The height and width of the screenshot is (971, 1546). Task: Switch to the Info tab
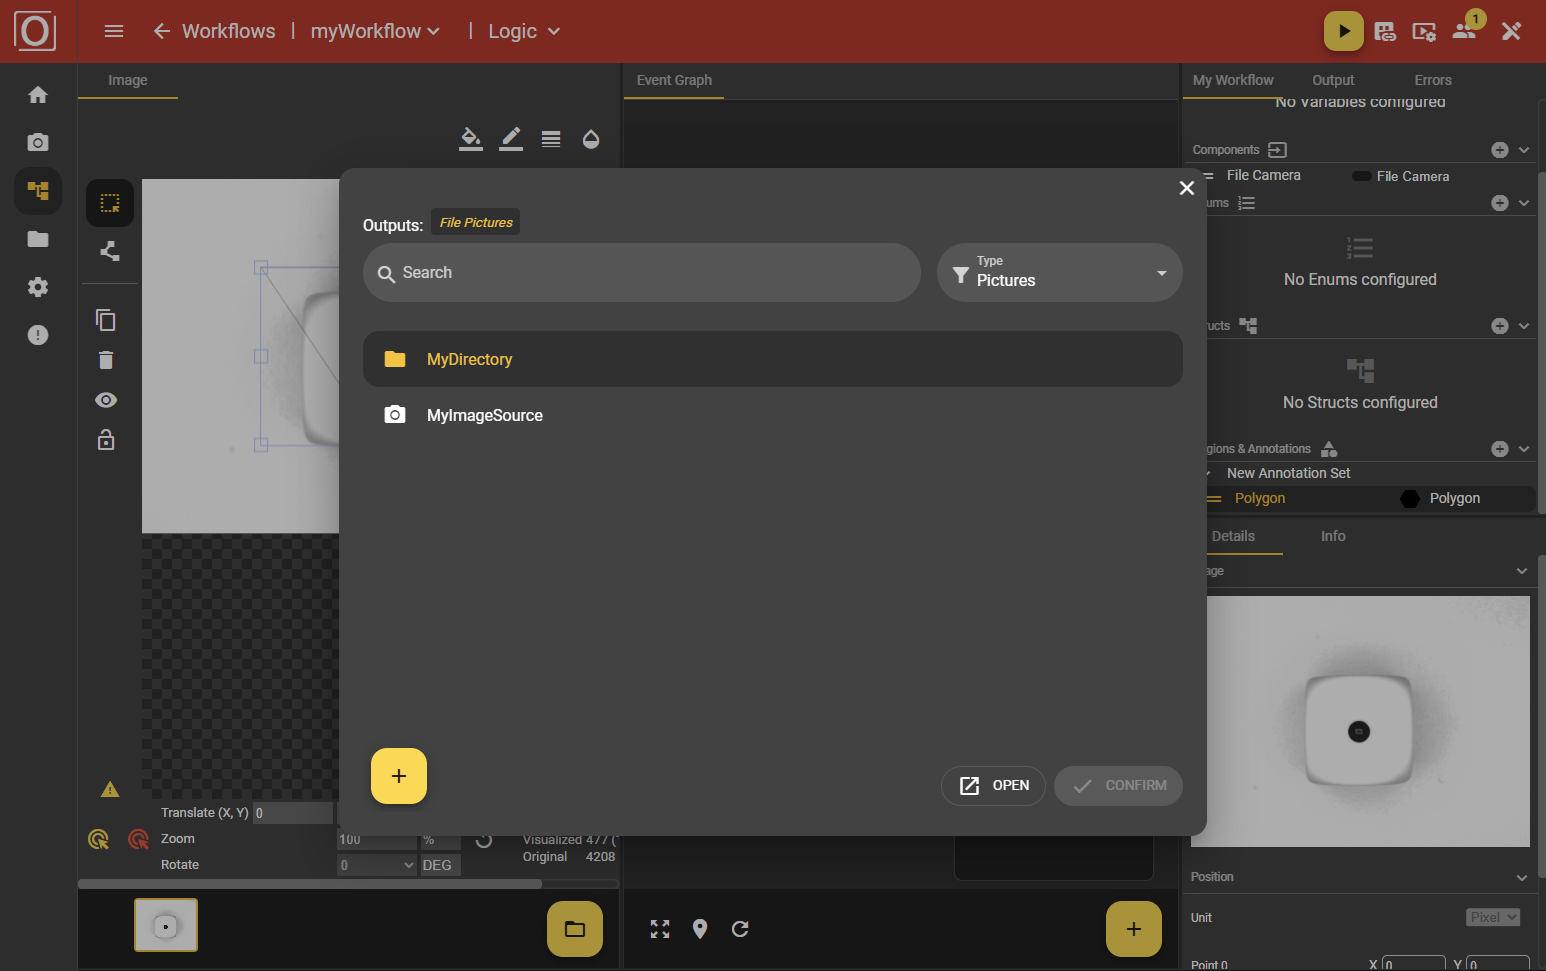[x=1332, y=536]
